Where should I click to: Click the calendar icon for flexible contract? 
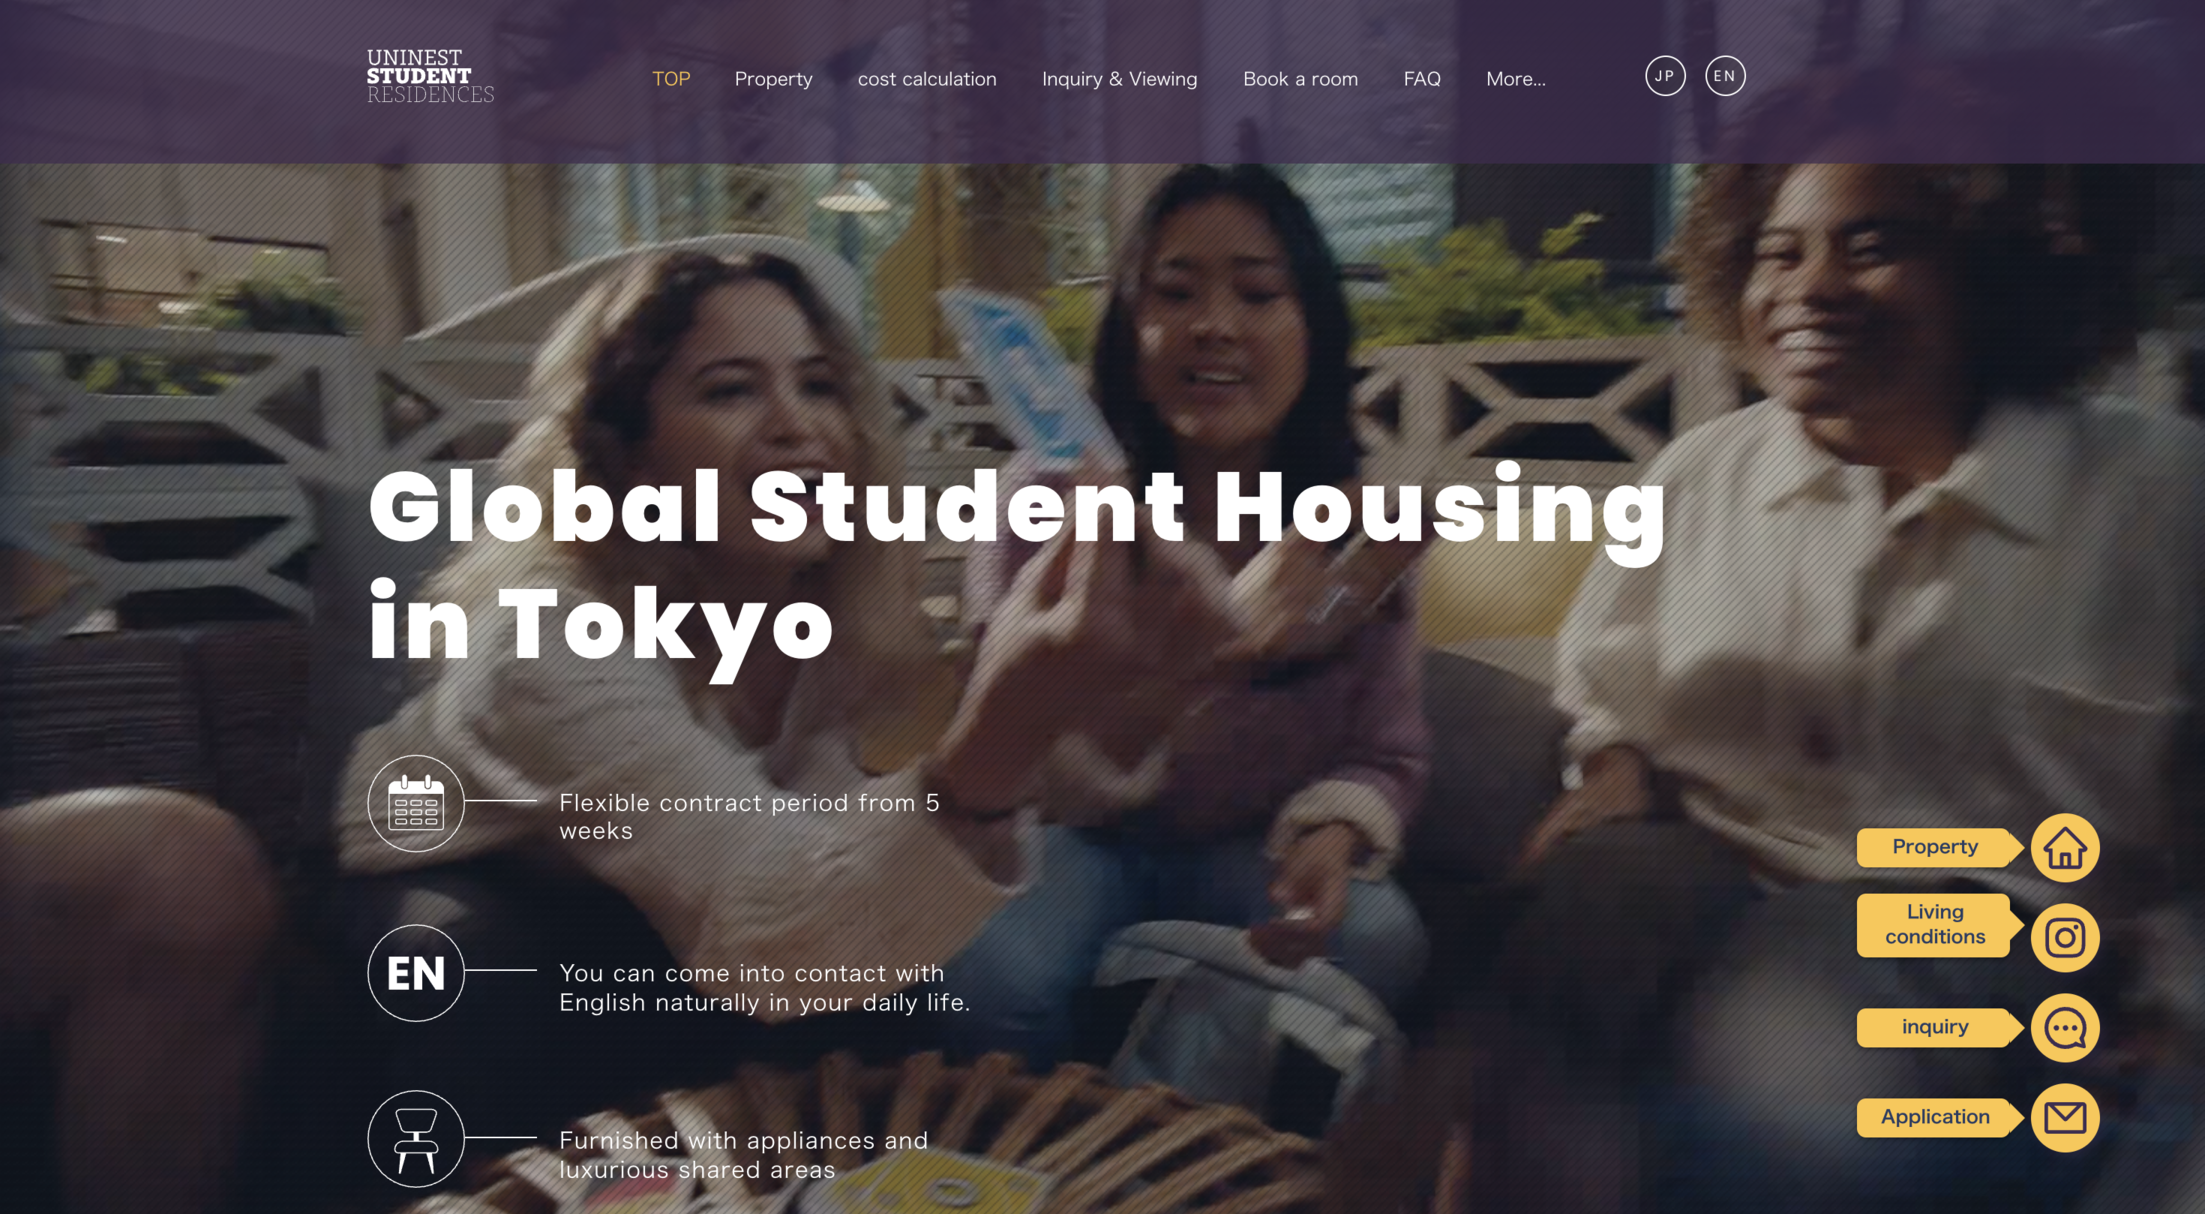point(416,803)
